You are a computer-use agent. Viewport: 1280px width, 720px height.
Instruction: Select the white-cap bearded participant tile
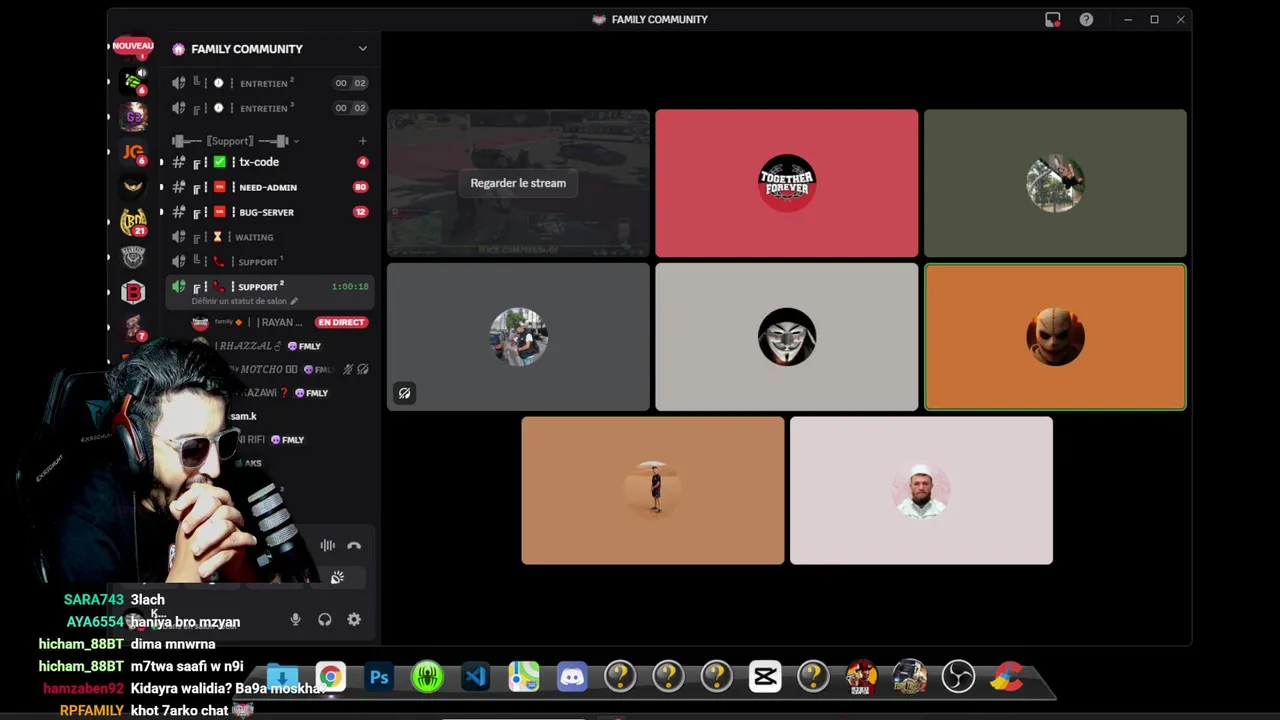(921, 491)
